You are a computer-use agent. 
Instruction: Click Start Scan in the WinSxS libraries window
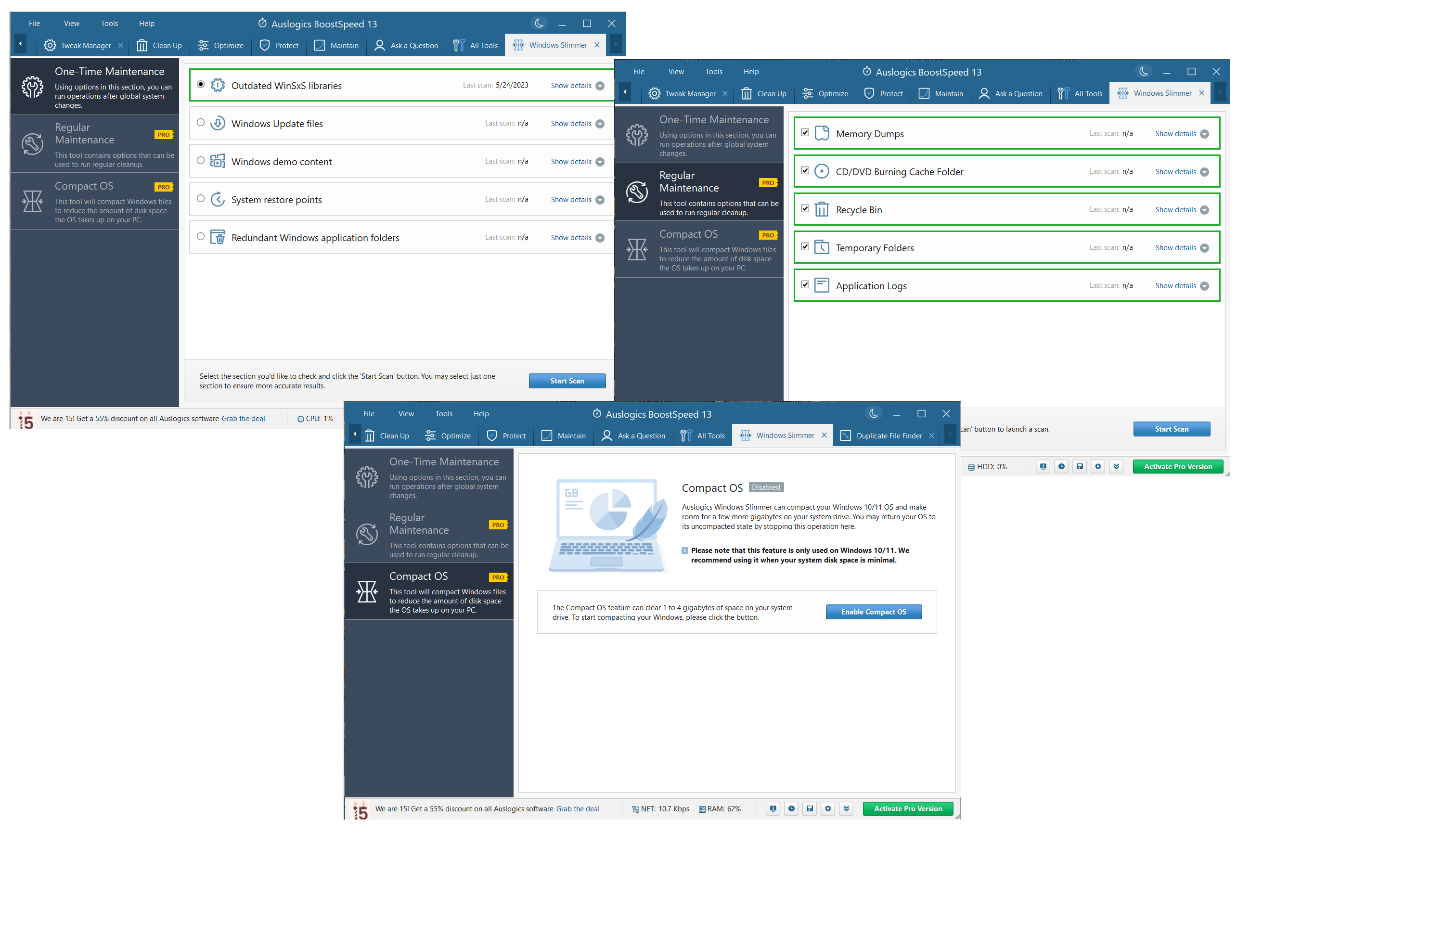click(567, 381)
